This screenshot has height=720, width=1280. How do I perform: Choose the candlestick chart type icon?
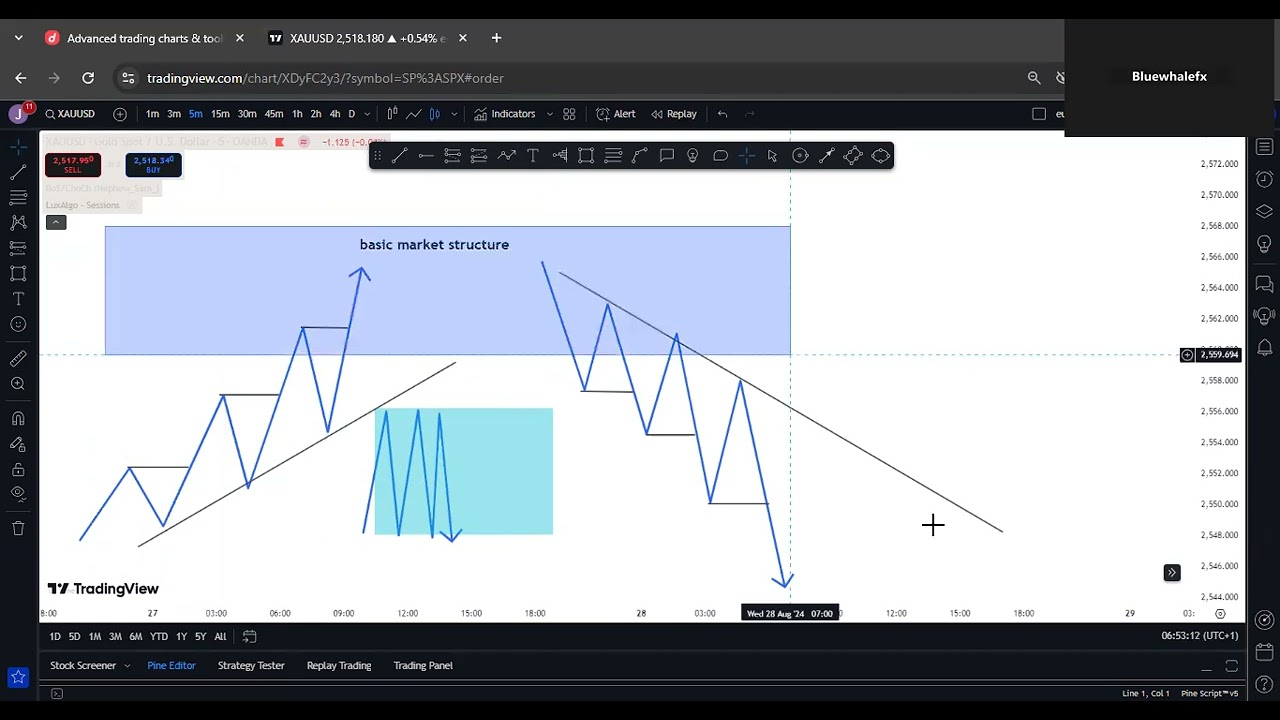click(435, 114)
